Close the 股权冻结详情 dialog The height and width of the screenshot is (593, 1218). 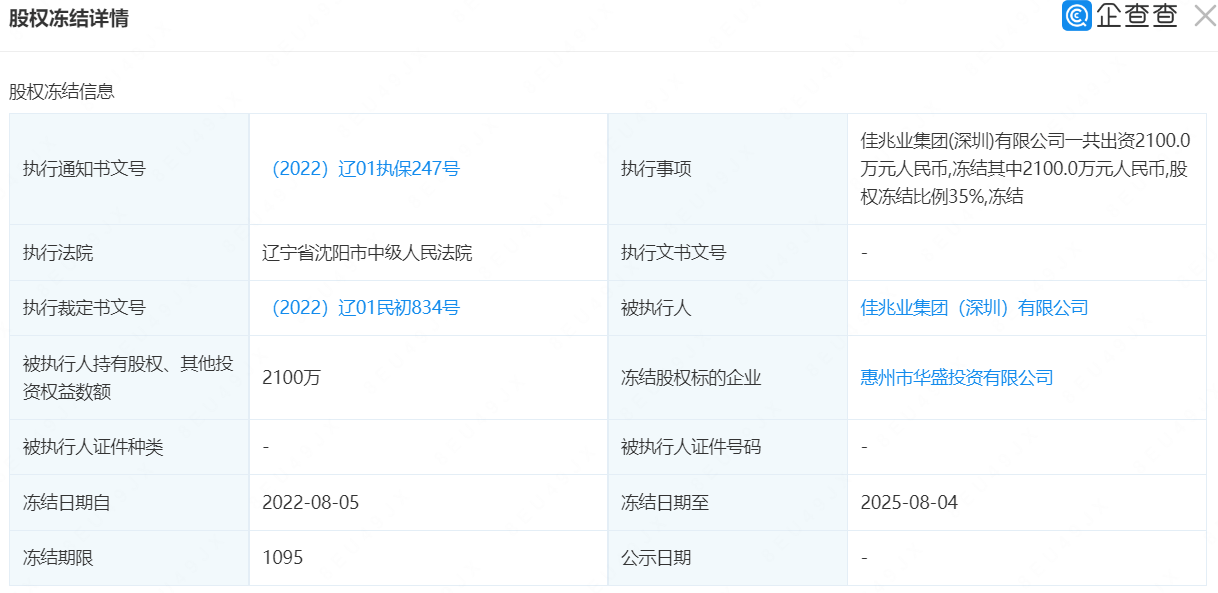[1204, 17]
